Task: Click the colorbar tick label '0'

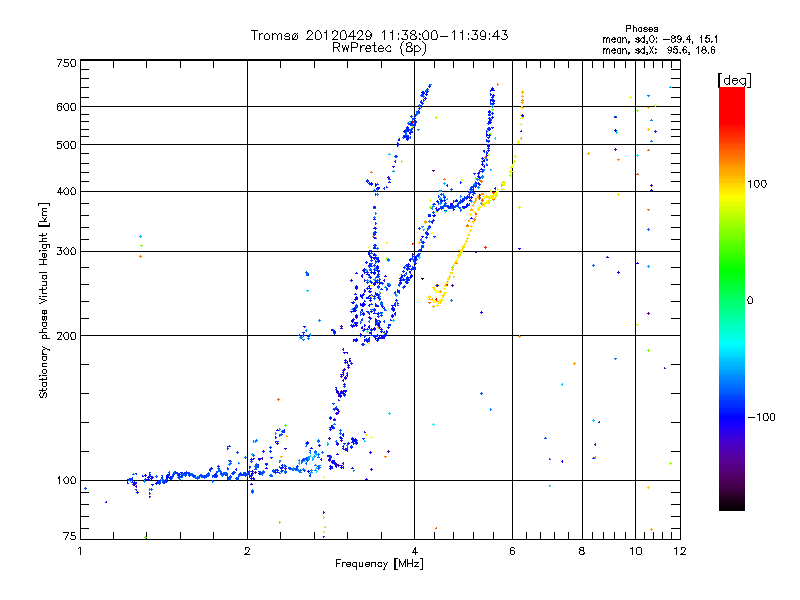Action: tap(750, 301)
